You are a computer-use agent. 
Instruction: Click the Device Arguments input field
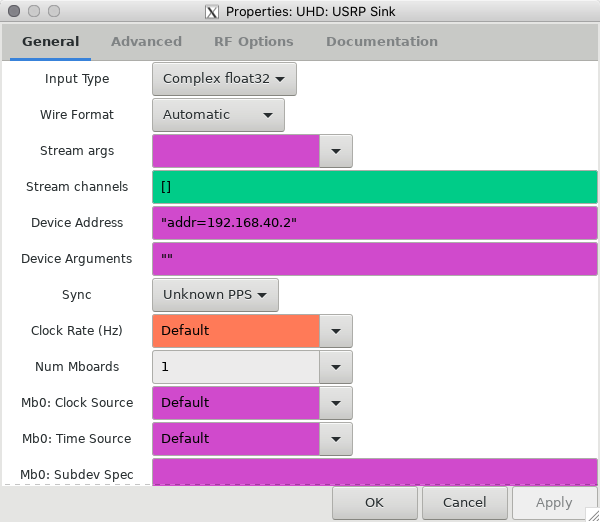(x=375, y=259)
